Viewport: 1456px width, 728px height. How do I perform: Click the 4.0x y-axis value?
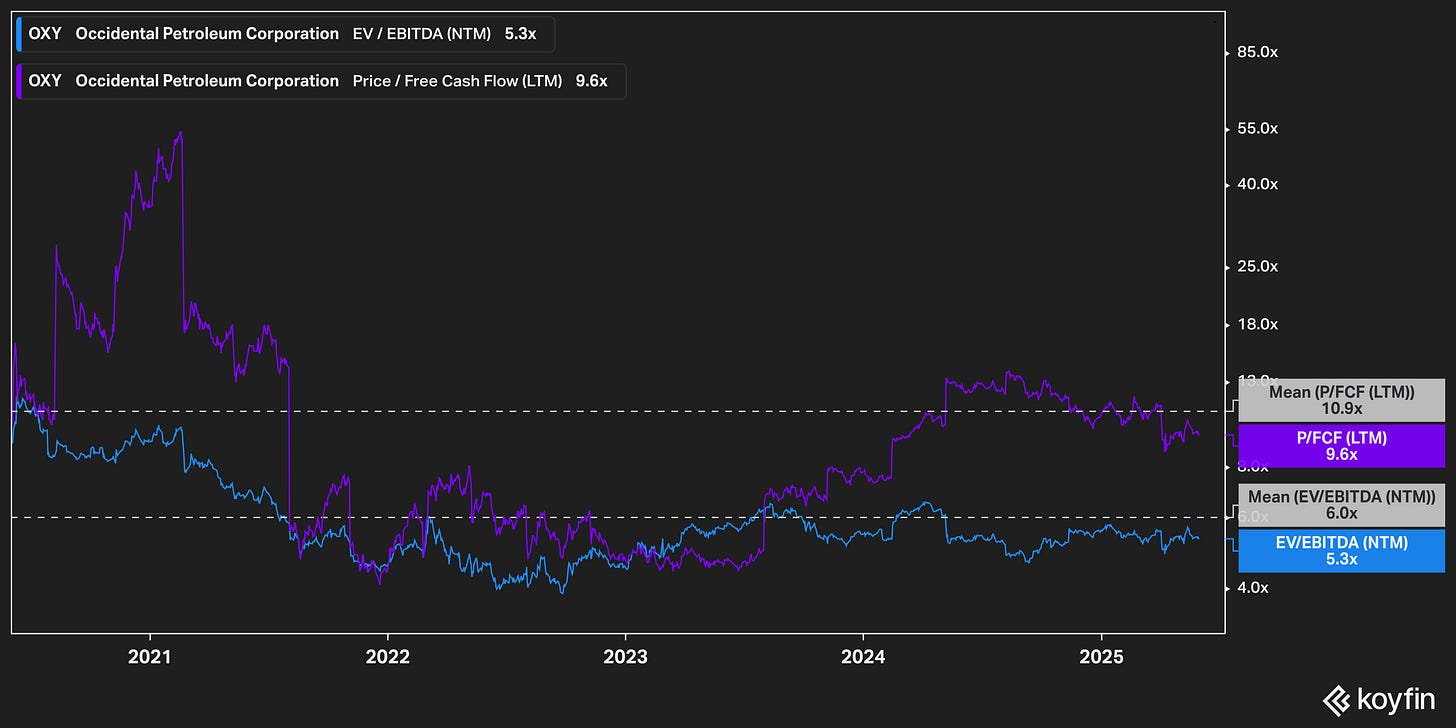[x=1252, y=588]
